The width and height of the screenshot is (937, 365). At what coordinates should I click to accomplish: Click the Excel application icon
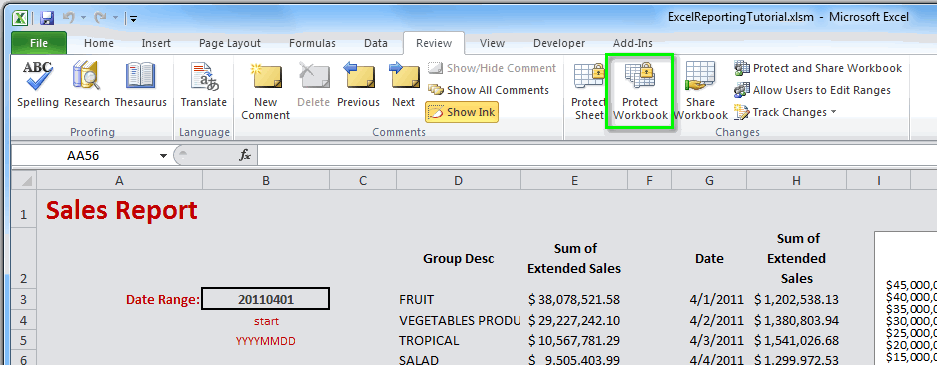21,18
